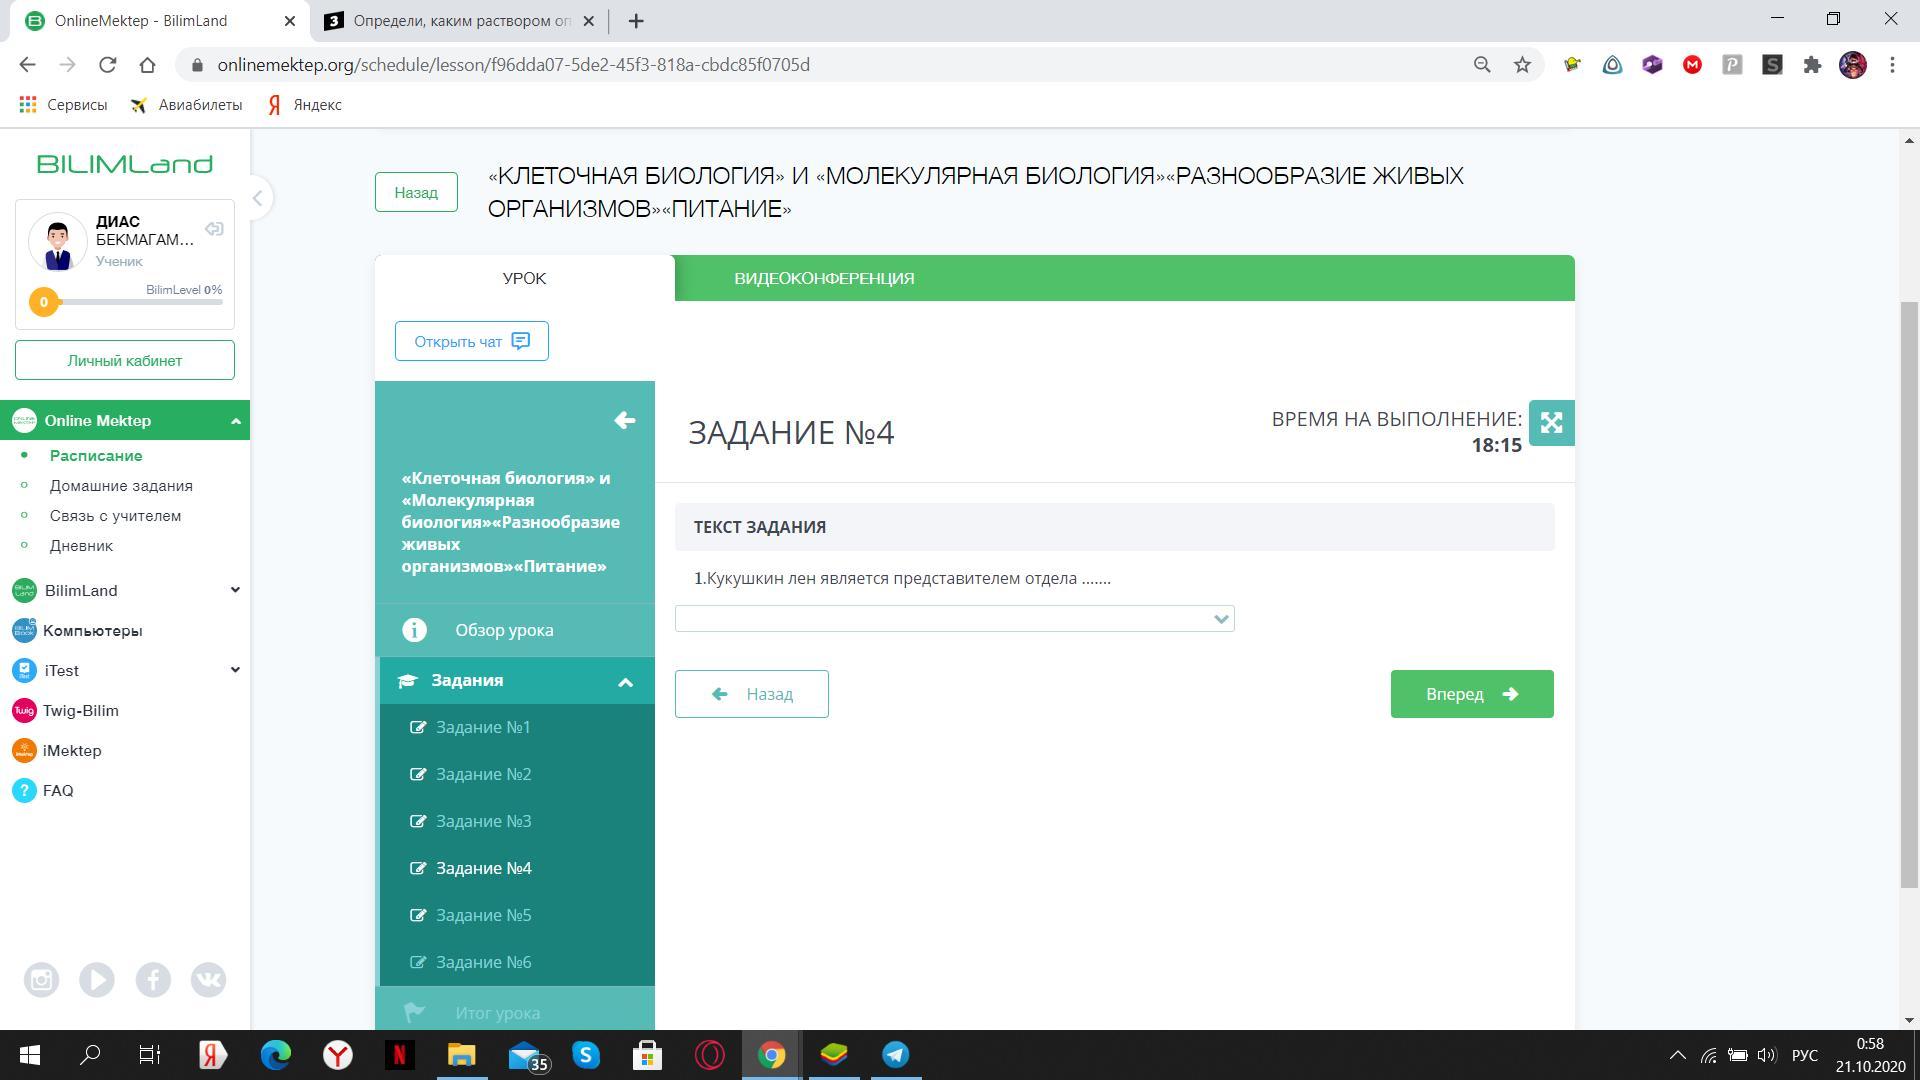Click the browser reload icon
1920x1080 pixels.
click(x=107, y=65)
